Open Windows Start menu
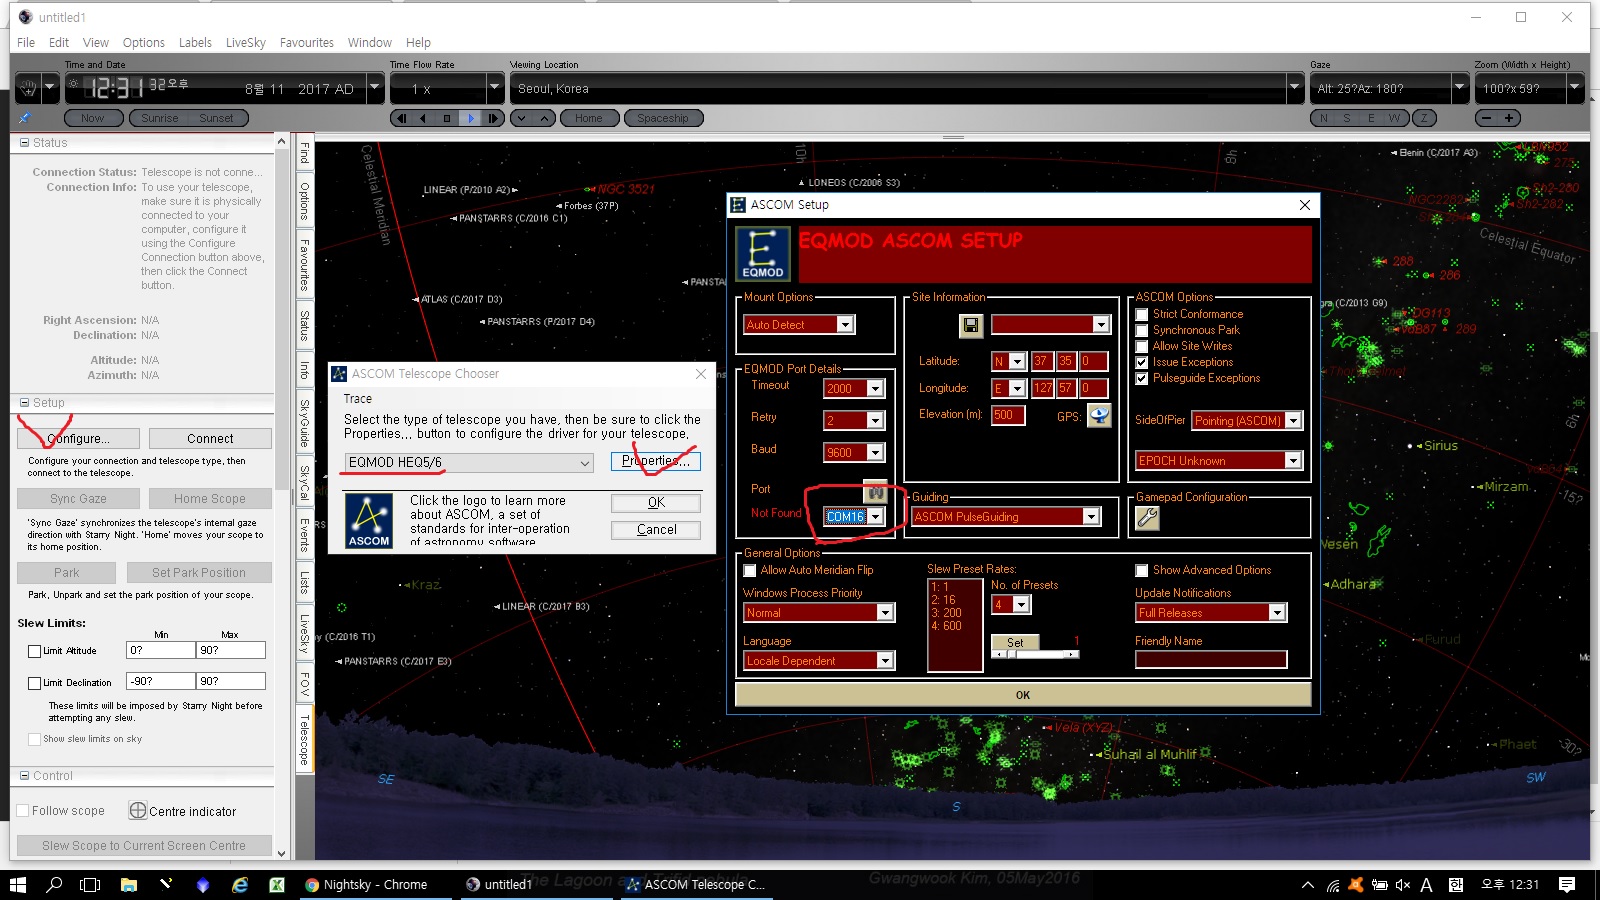This screenshot has height=900, width=1600. (18, 885)
